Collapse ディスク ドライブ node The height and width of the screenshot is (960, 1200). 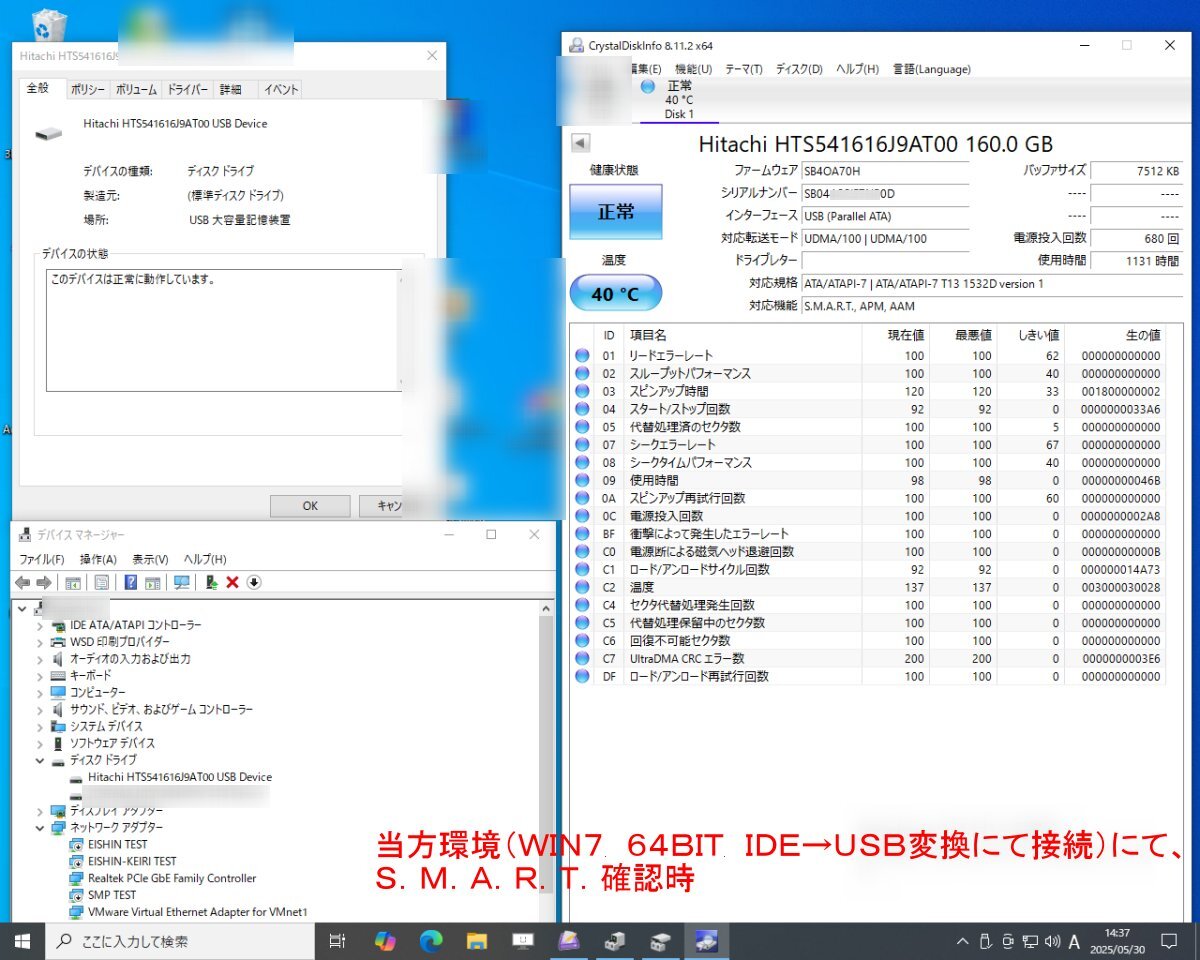[40, 760]
